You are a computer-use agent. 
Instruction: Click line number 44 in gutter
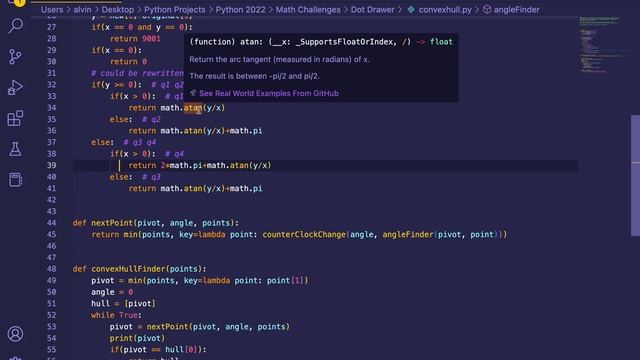51,223
